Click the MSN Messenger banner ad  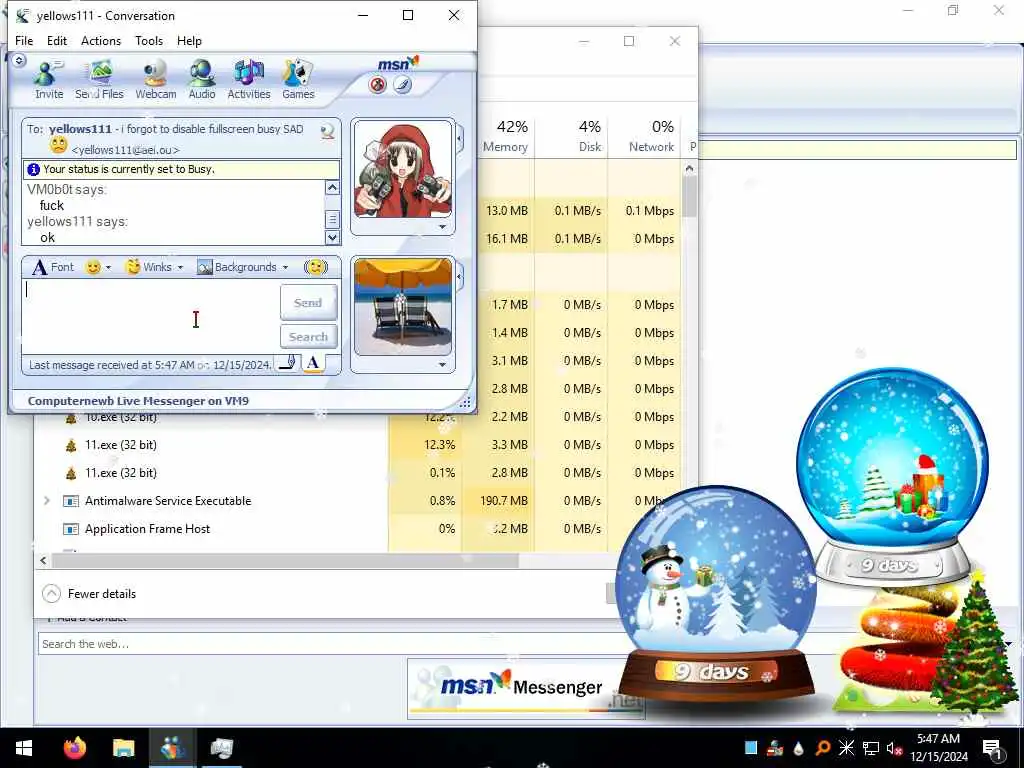coord(526,688)
